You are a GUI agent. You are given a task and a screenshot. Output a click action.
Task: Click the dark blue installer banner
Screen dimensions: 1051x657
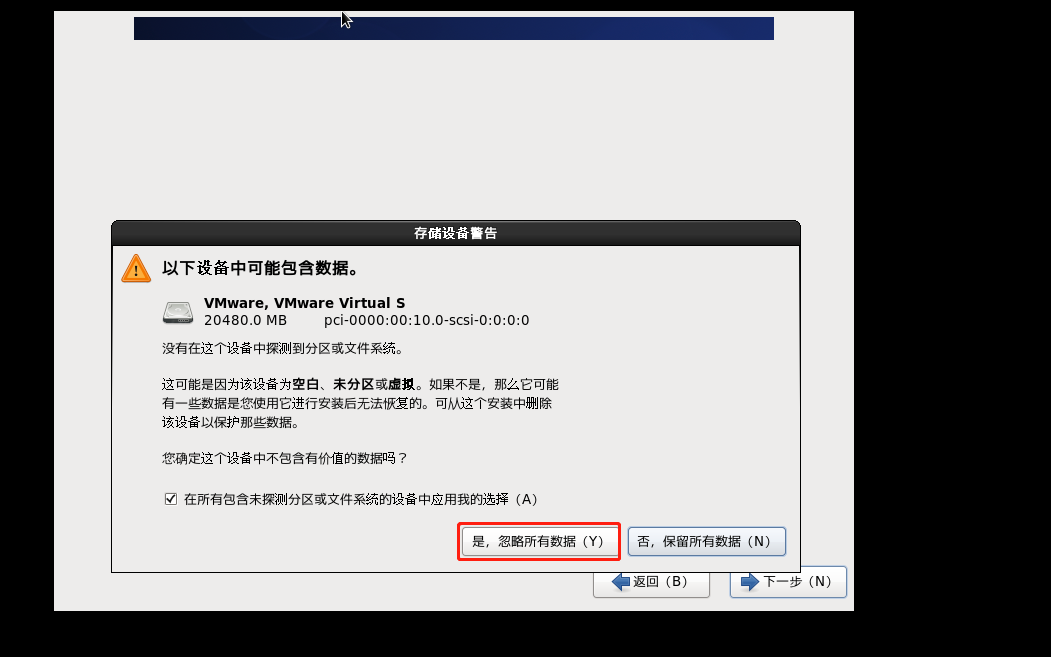tap(454, 28)
